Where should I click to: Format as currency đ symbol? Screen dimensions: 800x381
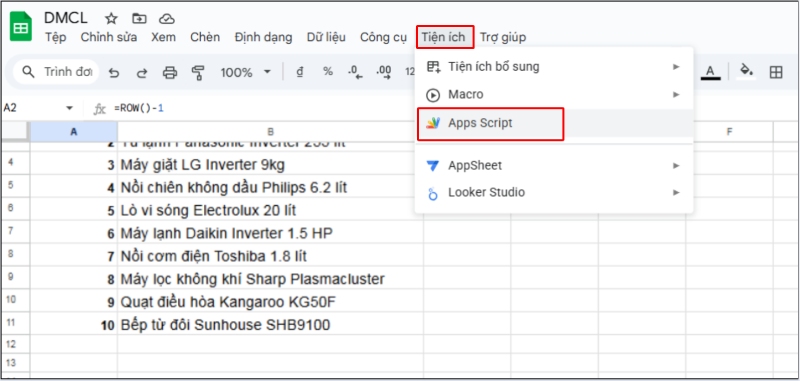(300, 72)
